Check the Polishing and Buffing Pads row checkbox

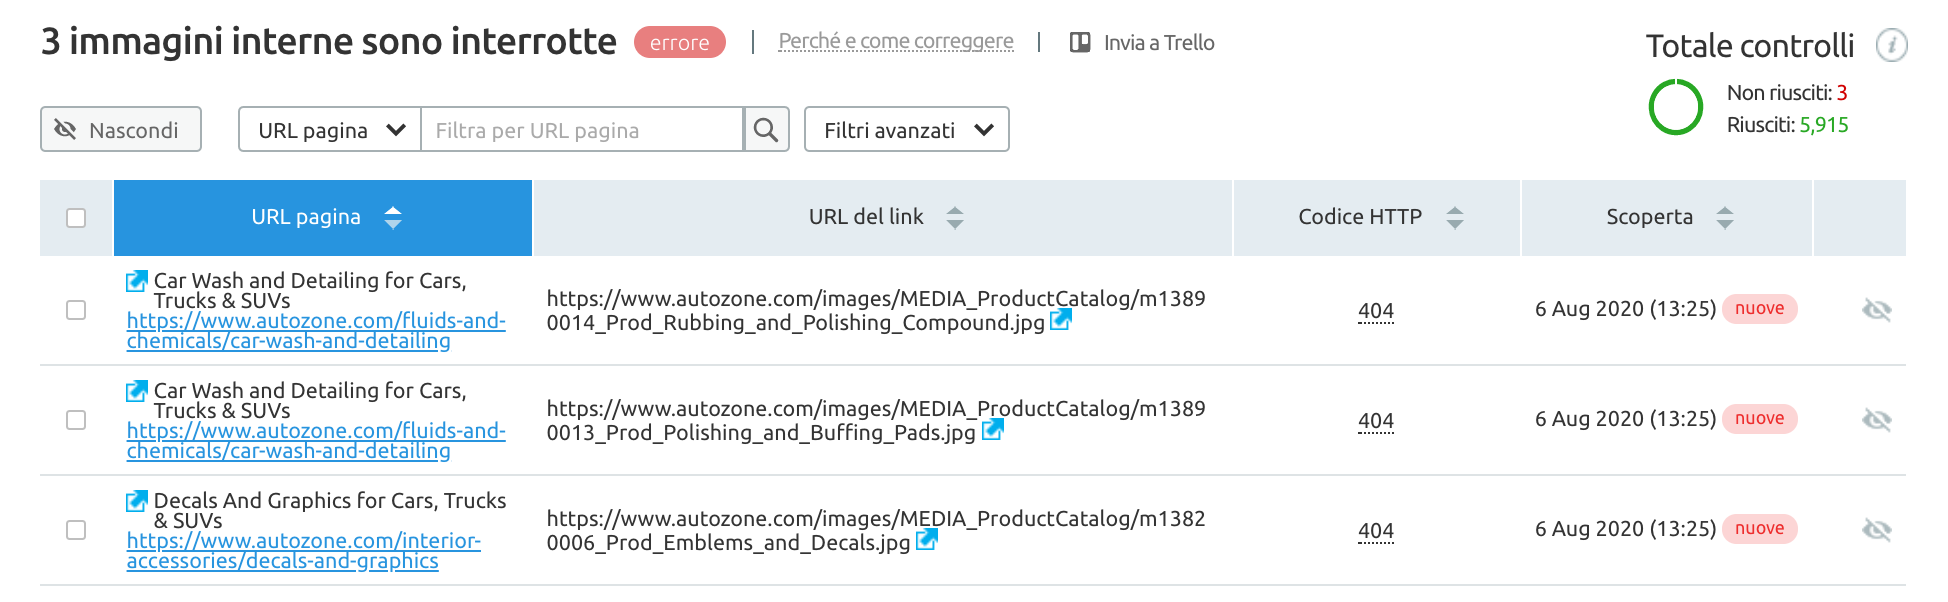tap(76, 420)
